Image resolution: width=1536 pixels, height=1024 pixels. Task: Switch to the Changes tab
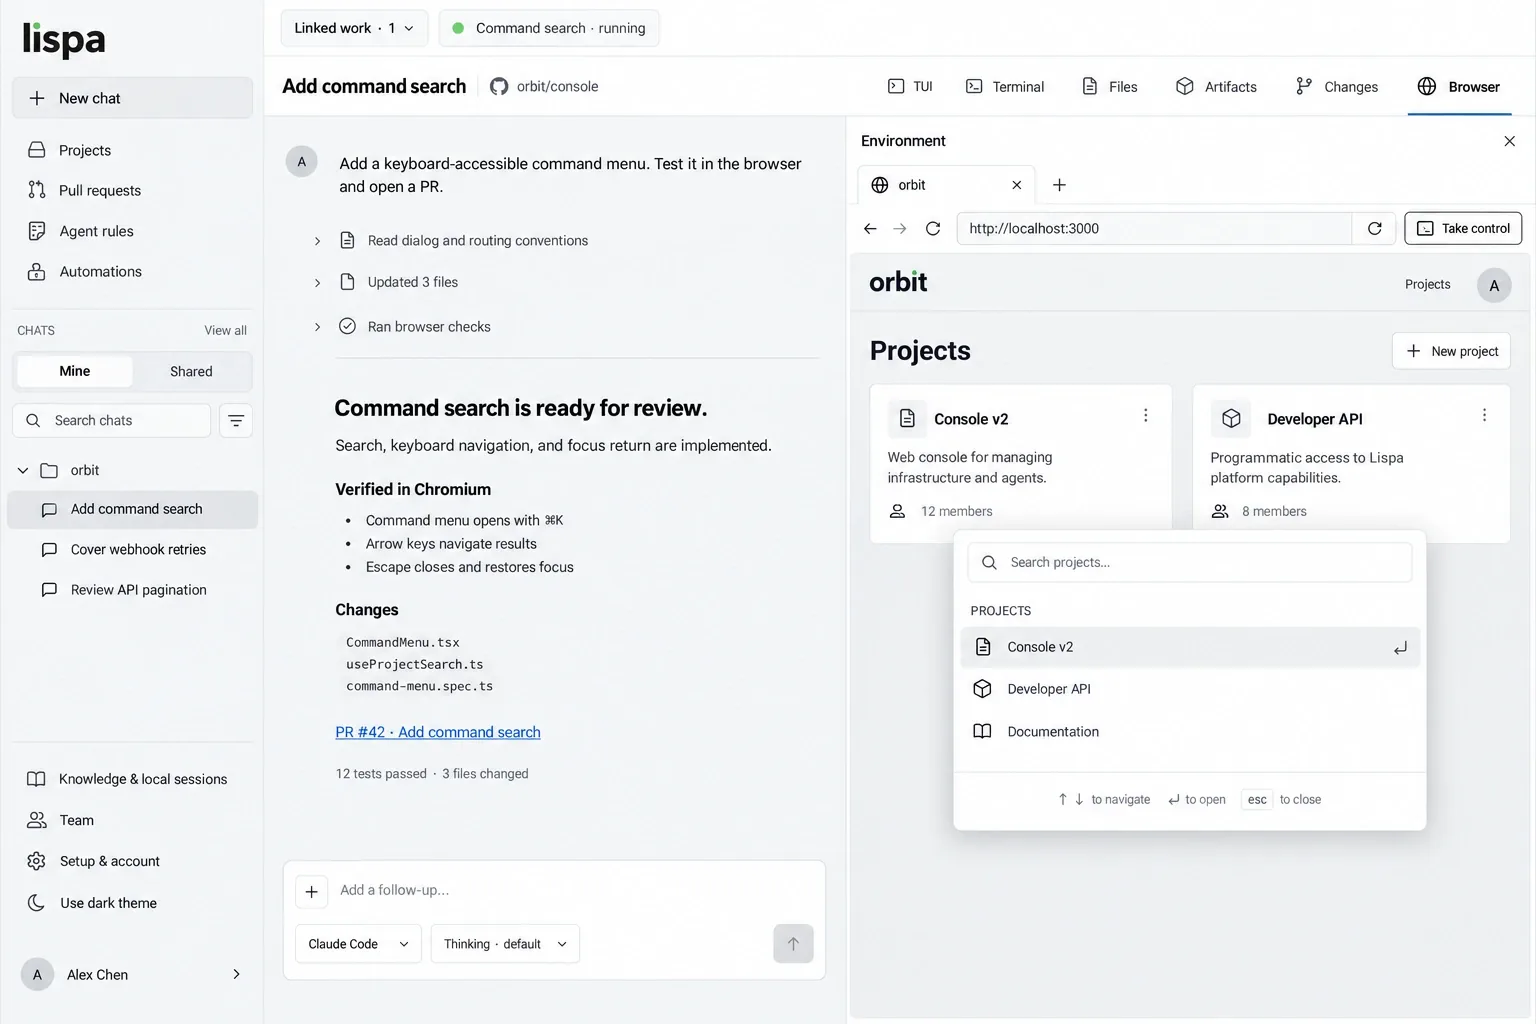pyautogui.click(x=1336, y=86)
